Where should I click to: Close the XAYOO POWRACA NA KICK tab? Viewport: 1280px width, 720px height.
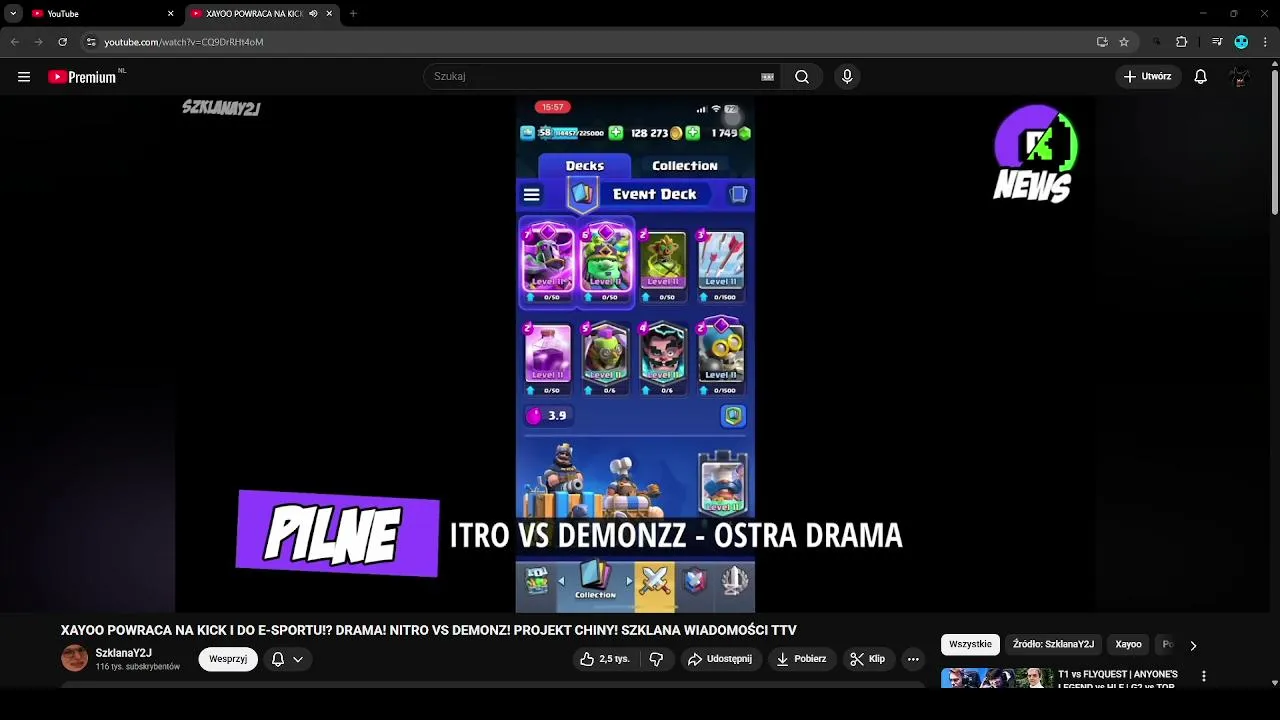point(329,14)
